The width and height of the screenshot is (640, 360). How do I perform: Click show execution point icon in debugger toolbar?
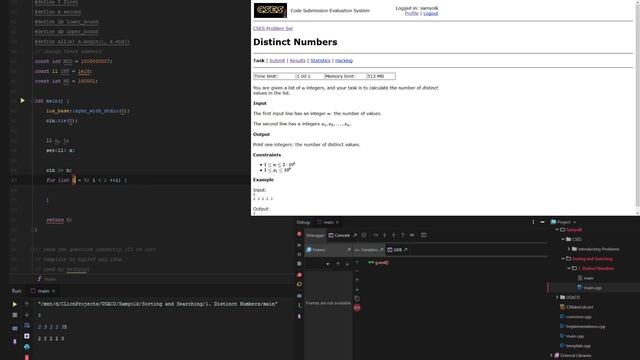pyautogui.click(x=364, y=235)
